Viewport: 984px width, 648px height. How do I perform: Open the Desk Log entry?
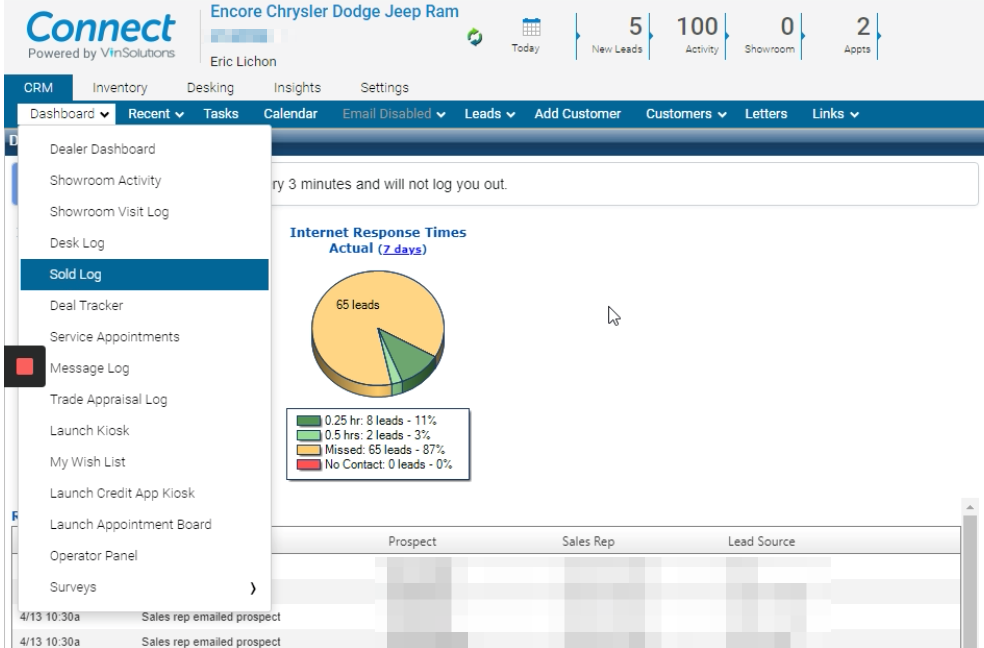point(144,243)
